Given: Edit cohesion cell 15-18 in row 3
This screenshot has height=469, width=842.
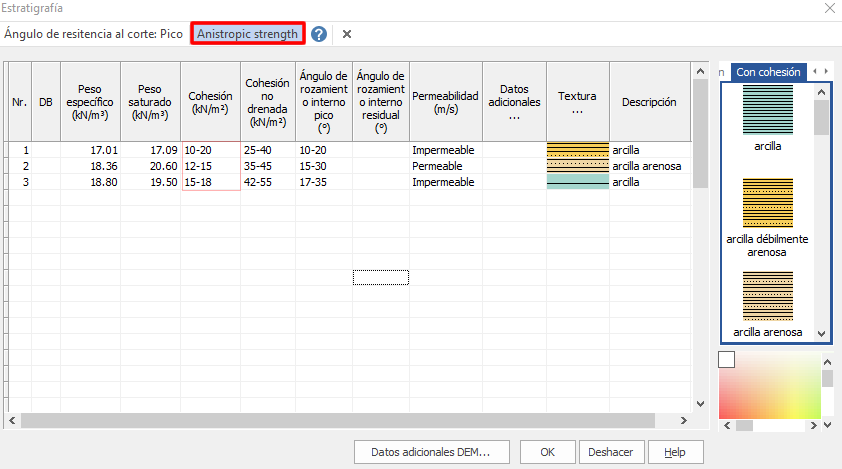Looking at the screenshot, I should click(x=210, y=182).
